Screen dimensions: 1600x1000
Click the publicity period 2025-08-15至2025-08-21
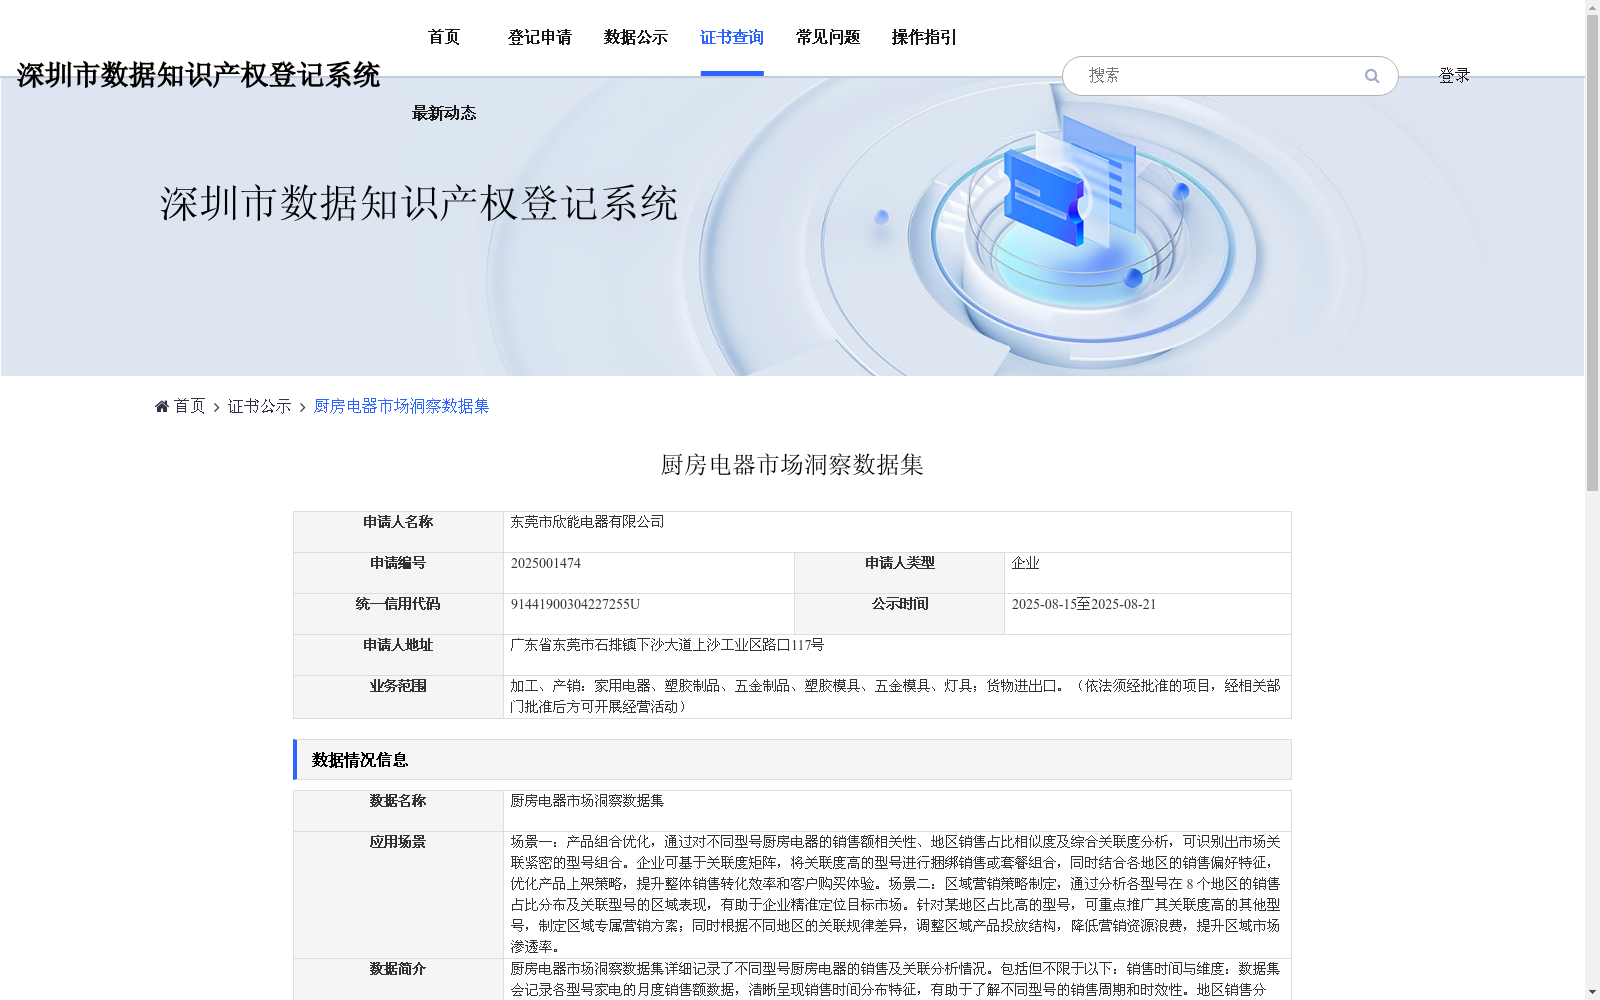click(x=1084, y=604)
